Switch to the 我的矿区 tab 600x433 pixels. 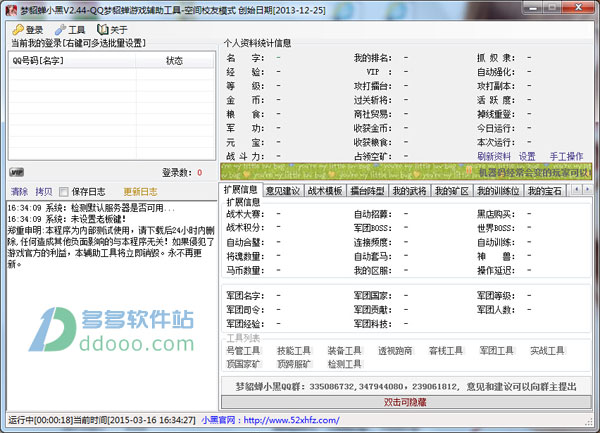tap(452, 190)
